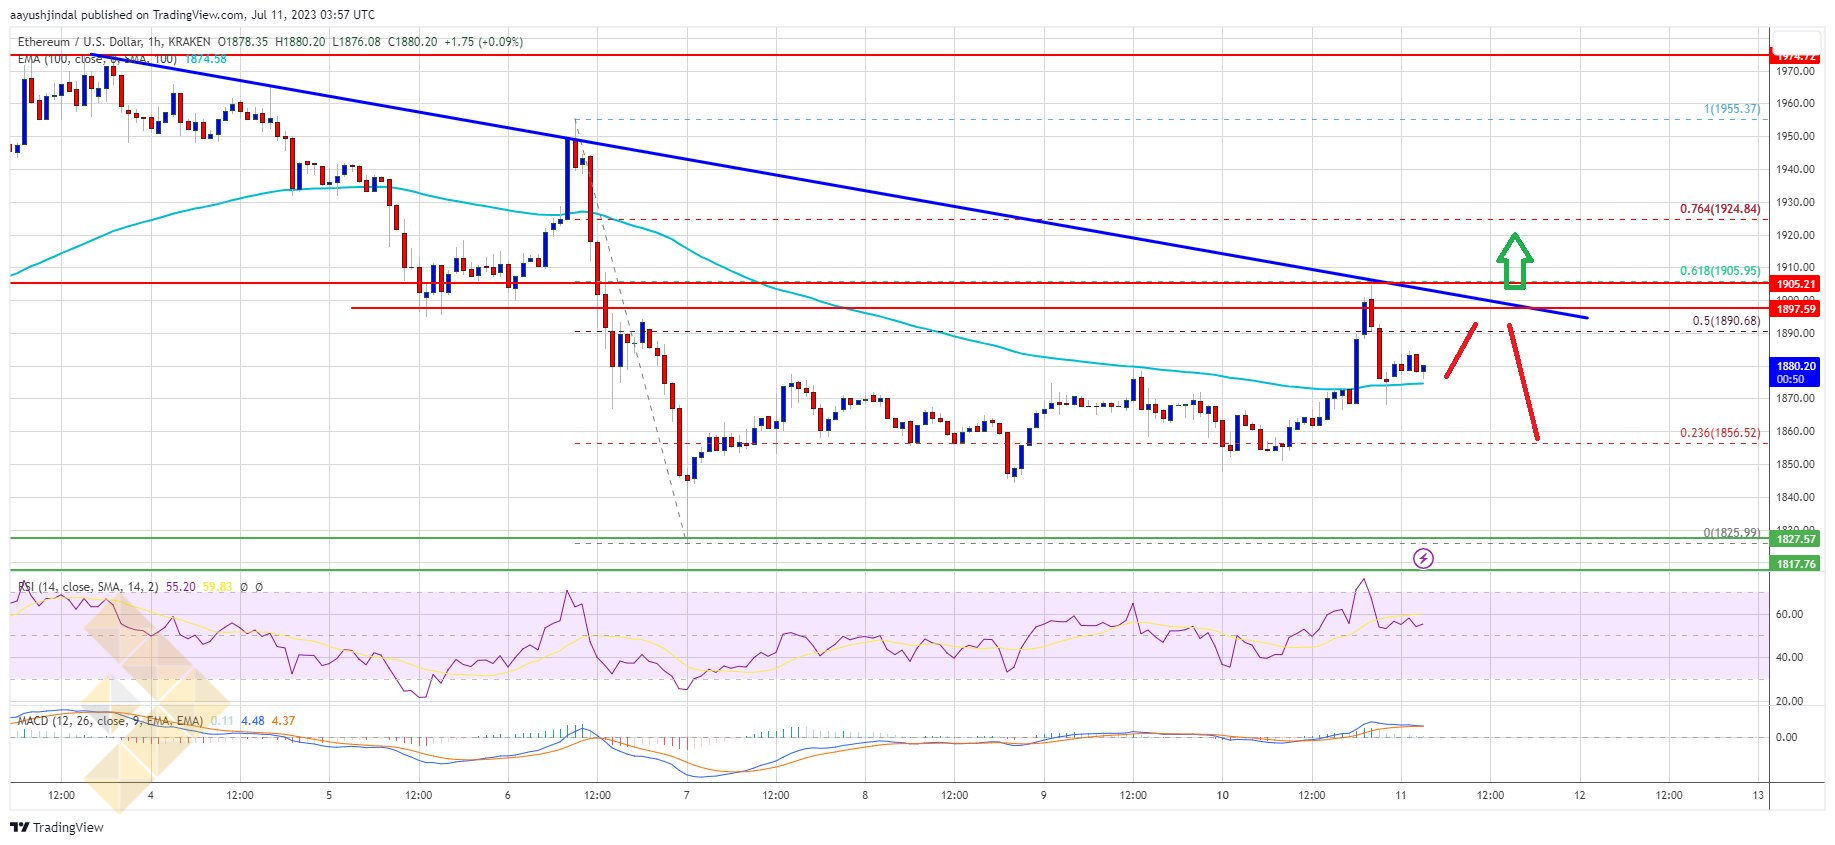
Task: Click the red 1905.21 price axis tag
Action: point(1796,284)
